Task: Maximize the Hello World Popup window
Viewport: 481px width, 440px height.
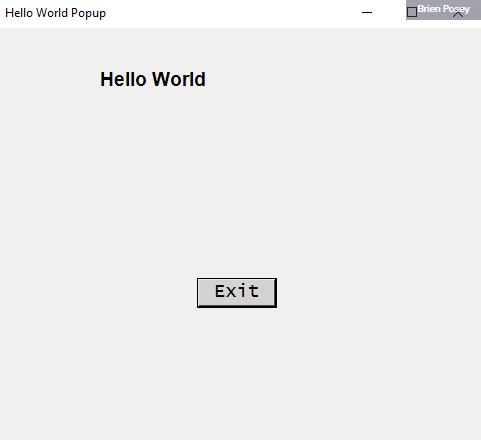Action: (x=412, y=12)
